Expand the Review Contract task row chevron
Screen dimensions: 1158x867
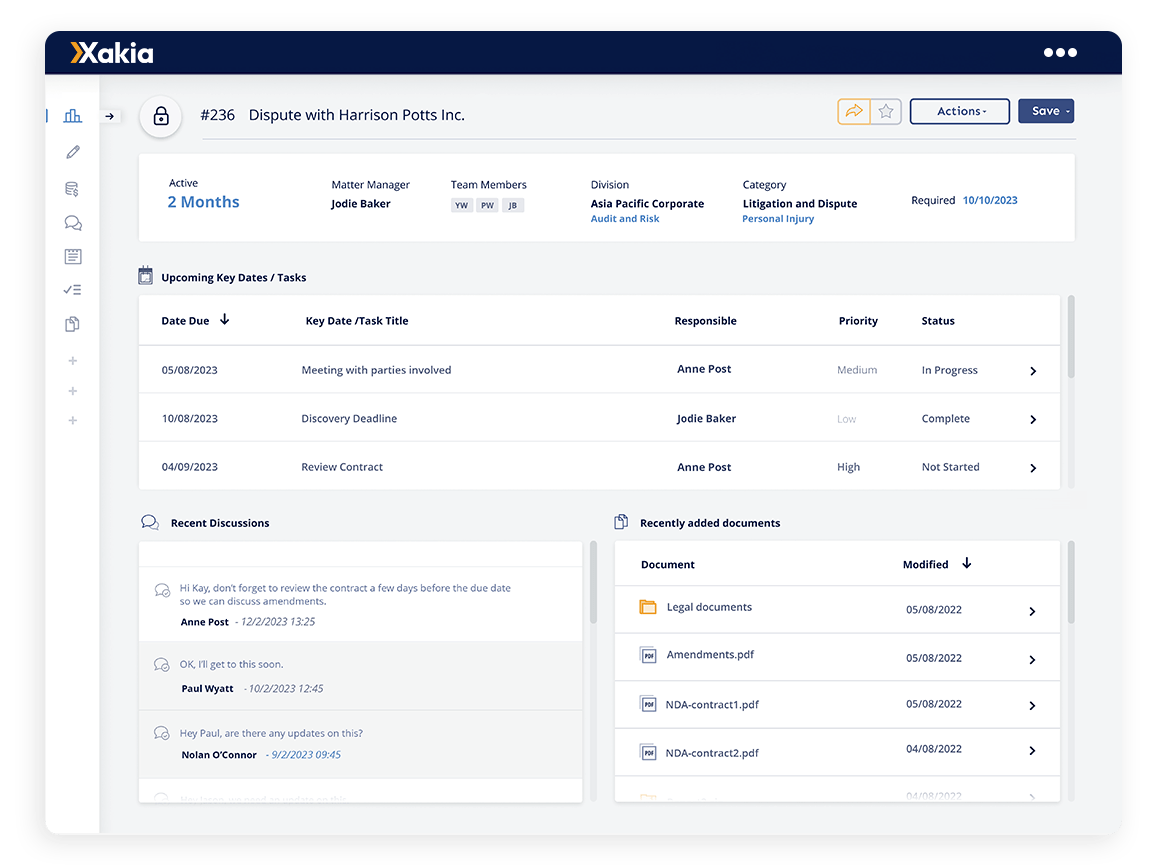(x=1033, y=468)
